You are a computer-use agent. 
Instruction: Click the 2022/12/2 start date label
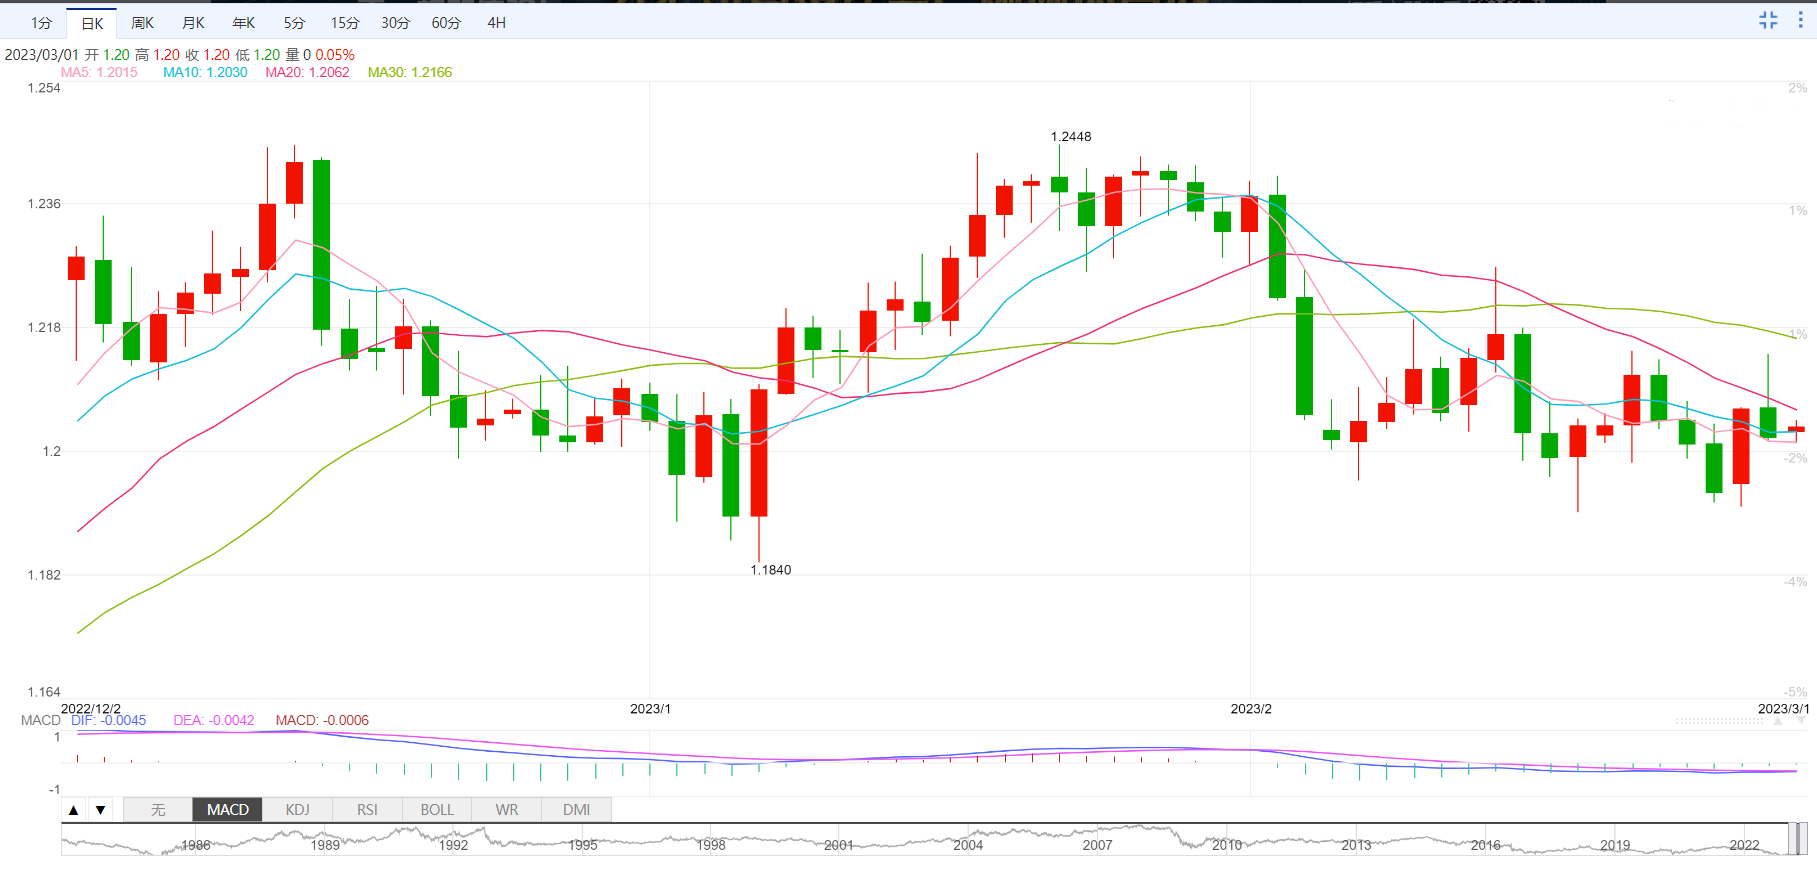[x=91, y=708]
